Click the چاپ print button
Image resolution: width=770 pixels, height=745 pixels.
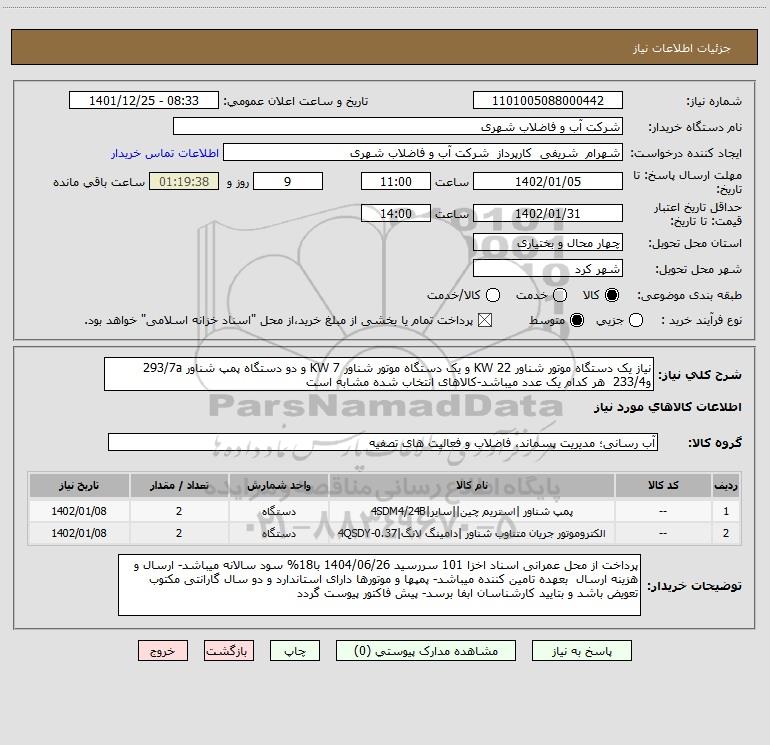(x=295, y=651)
